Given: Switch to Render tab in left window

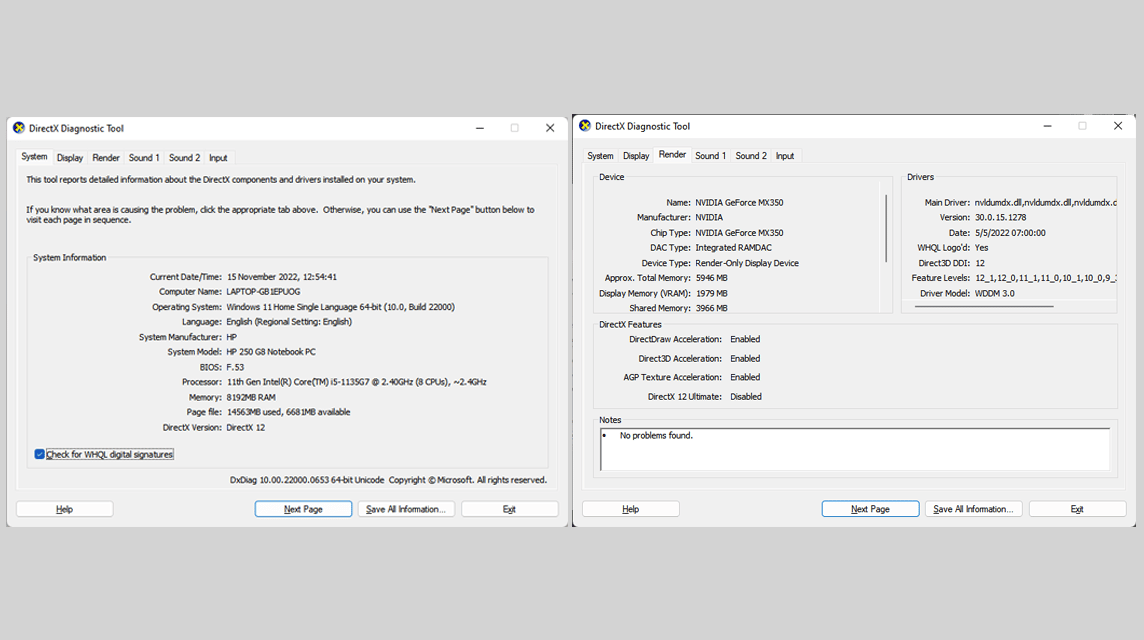Looking at the screenshot, I should [x=106, y=158].
